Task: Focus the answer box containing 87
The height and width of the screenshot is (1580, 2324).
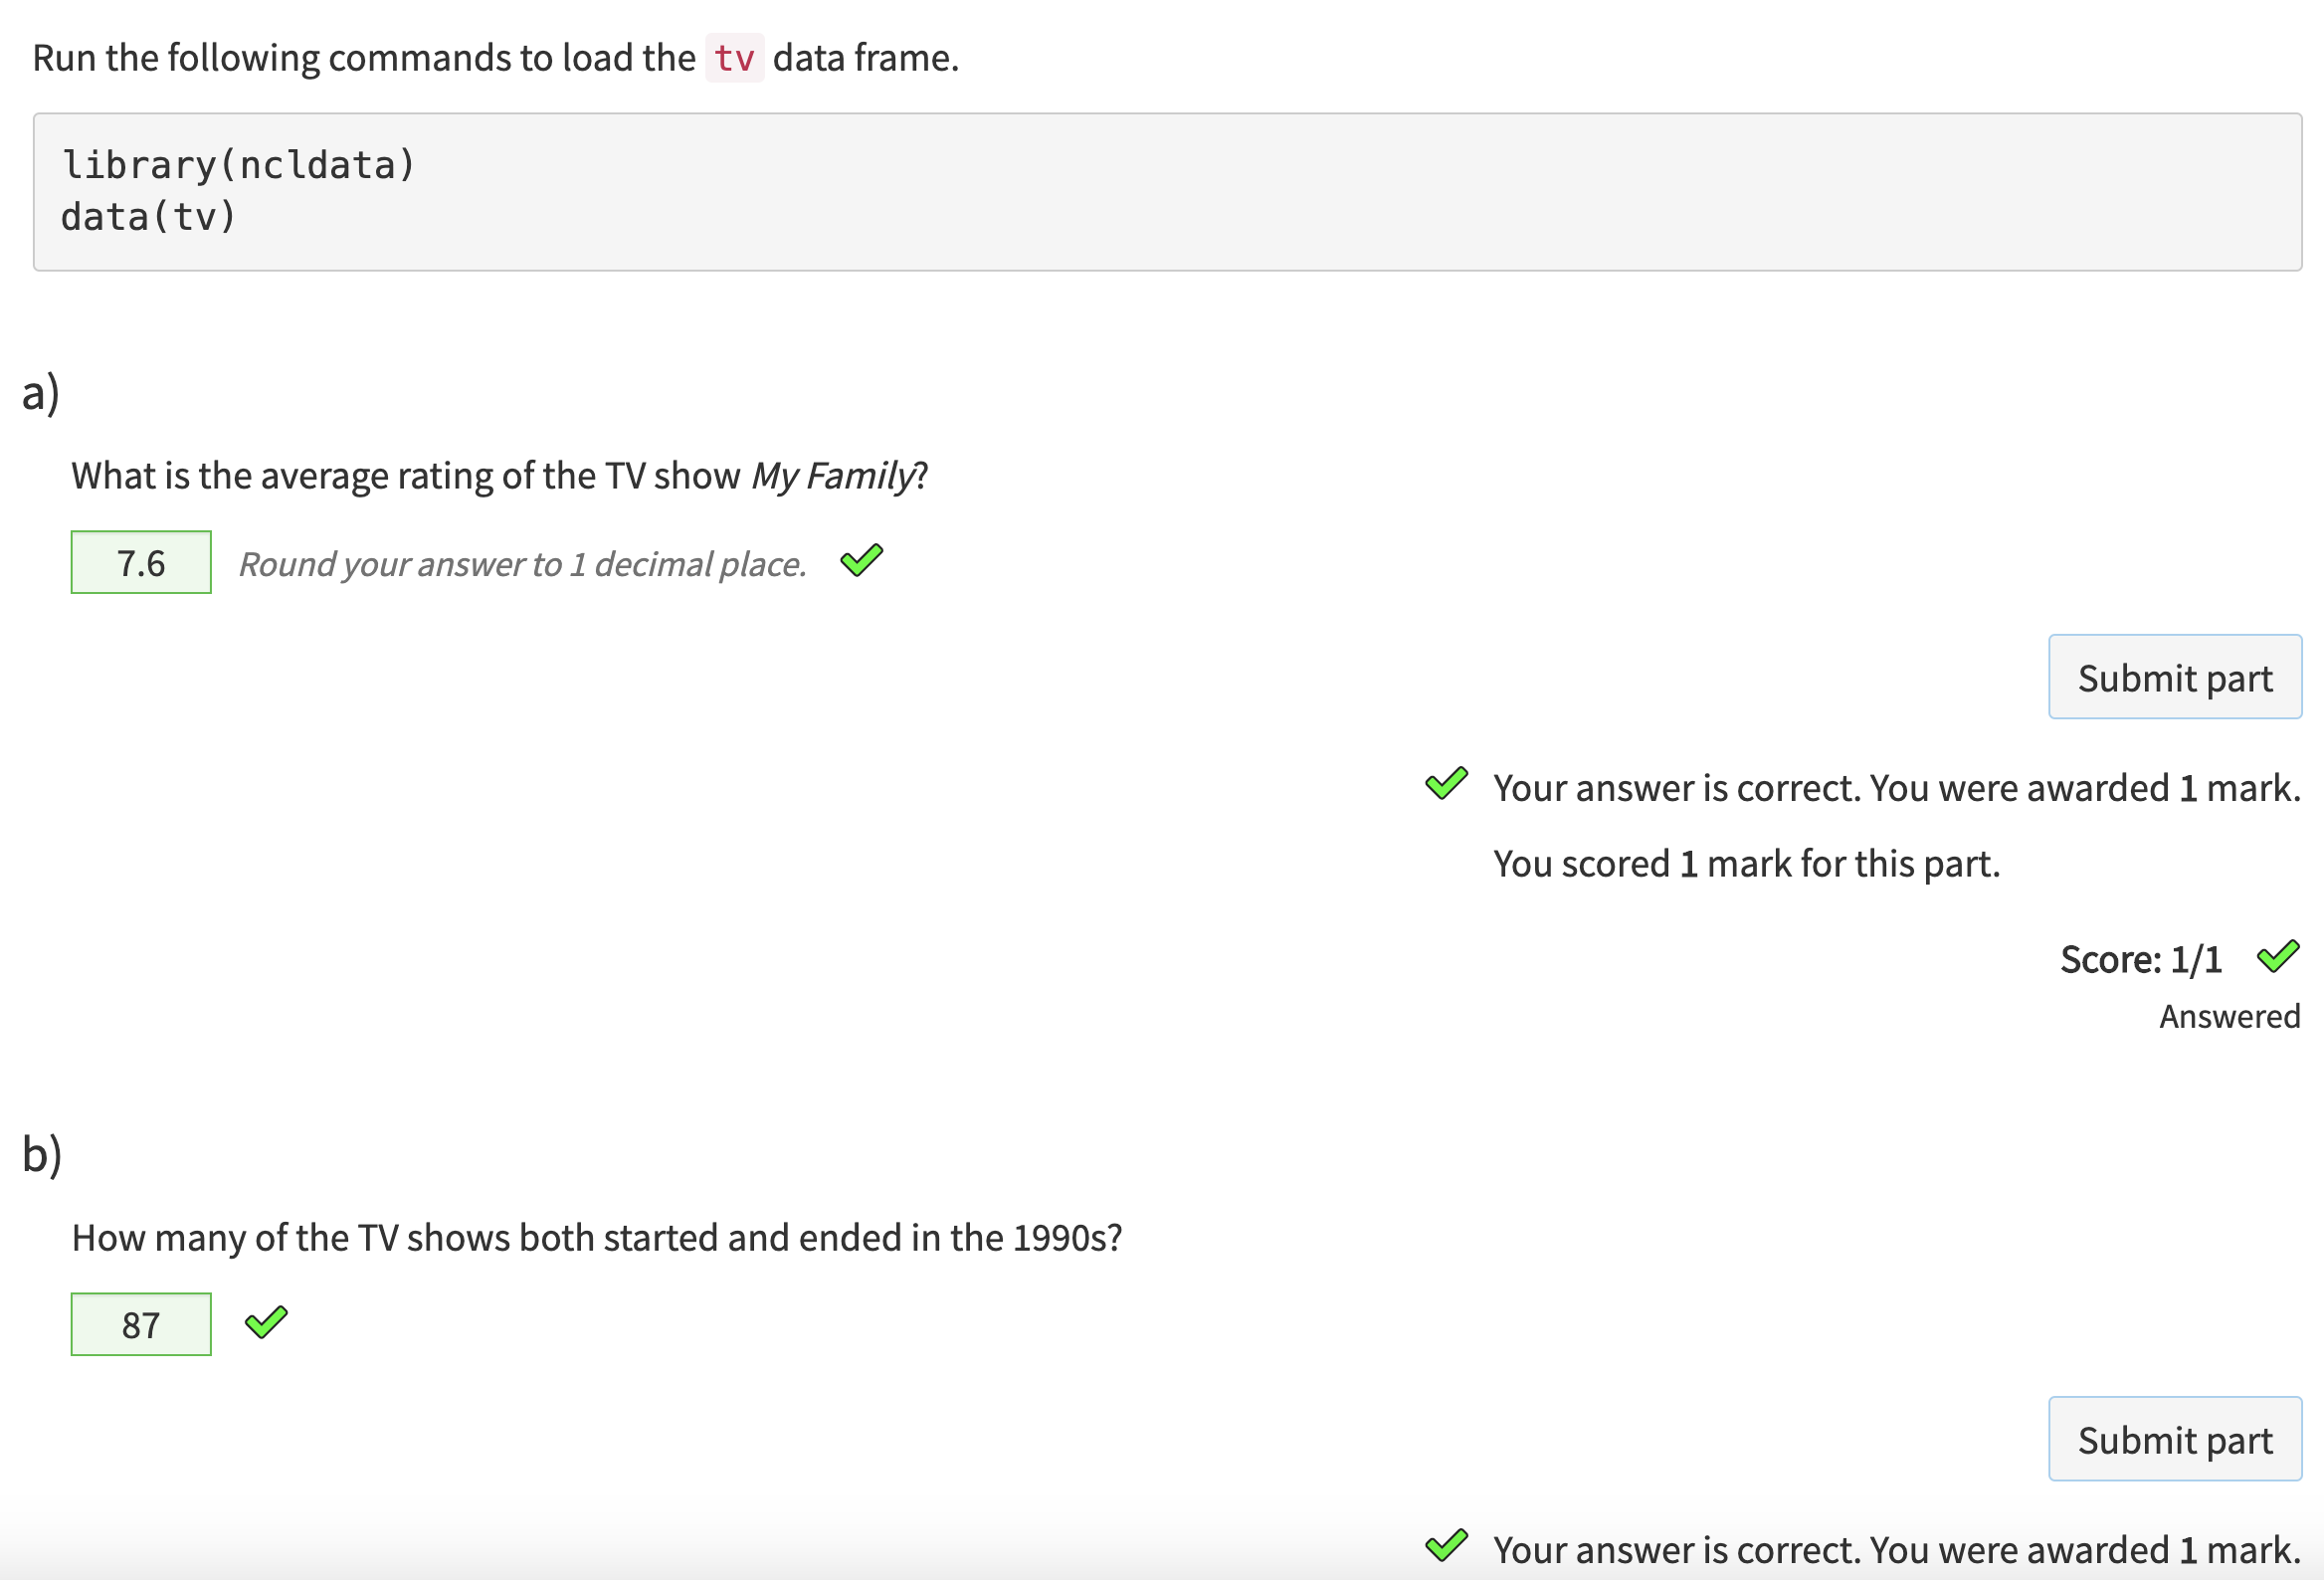Action: [x=141, y=1325]
